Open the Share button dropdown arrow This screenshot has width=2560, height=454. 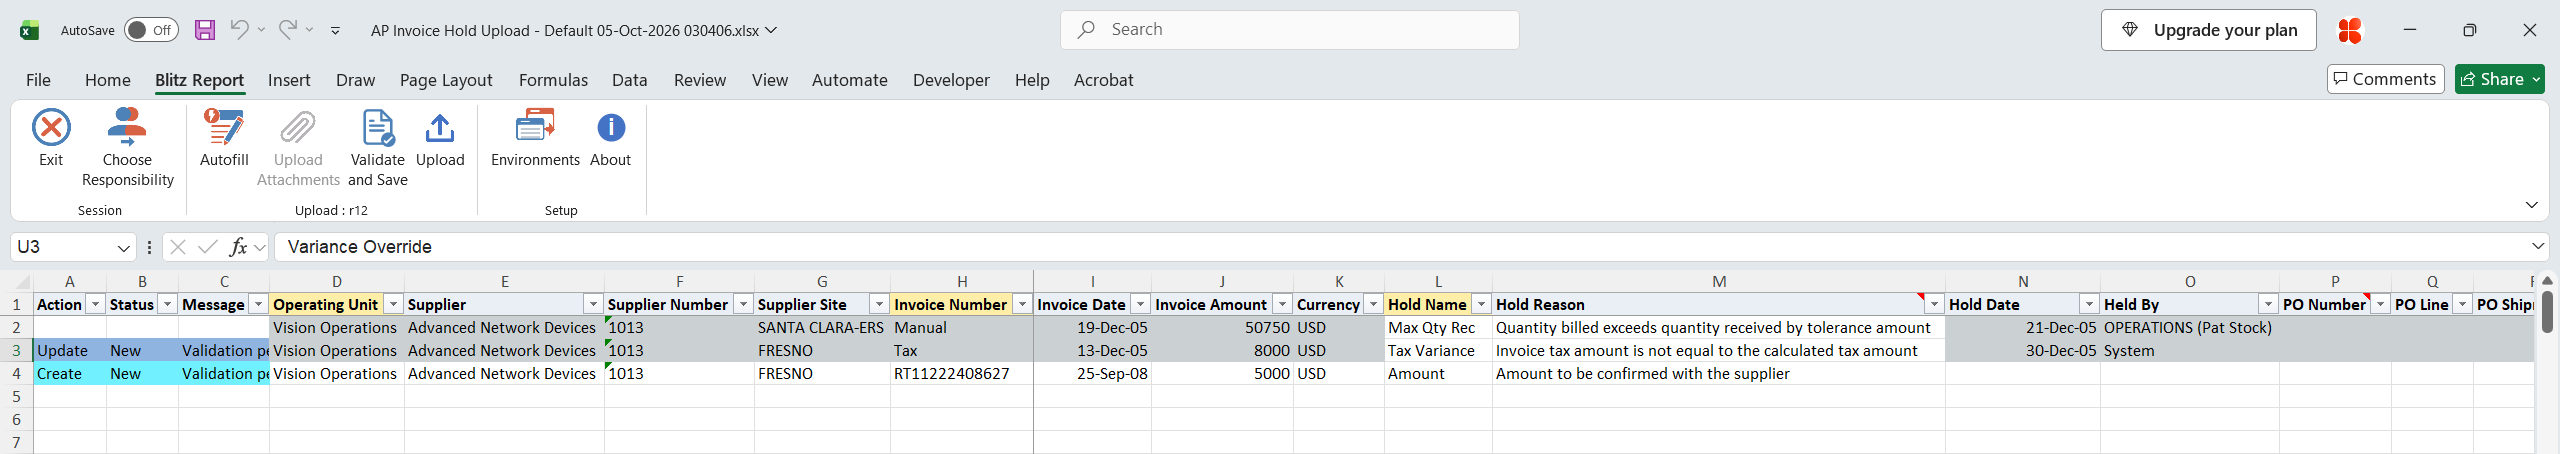(2536, 79)
